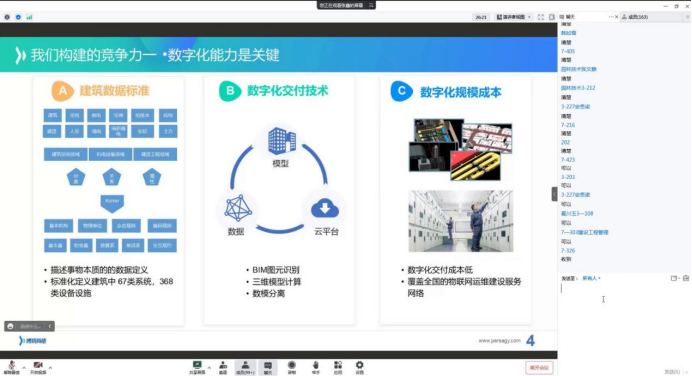Viewport: 692px width, 376px height.
Task: Open the speaker view dropdown at top
Action: 513,17
